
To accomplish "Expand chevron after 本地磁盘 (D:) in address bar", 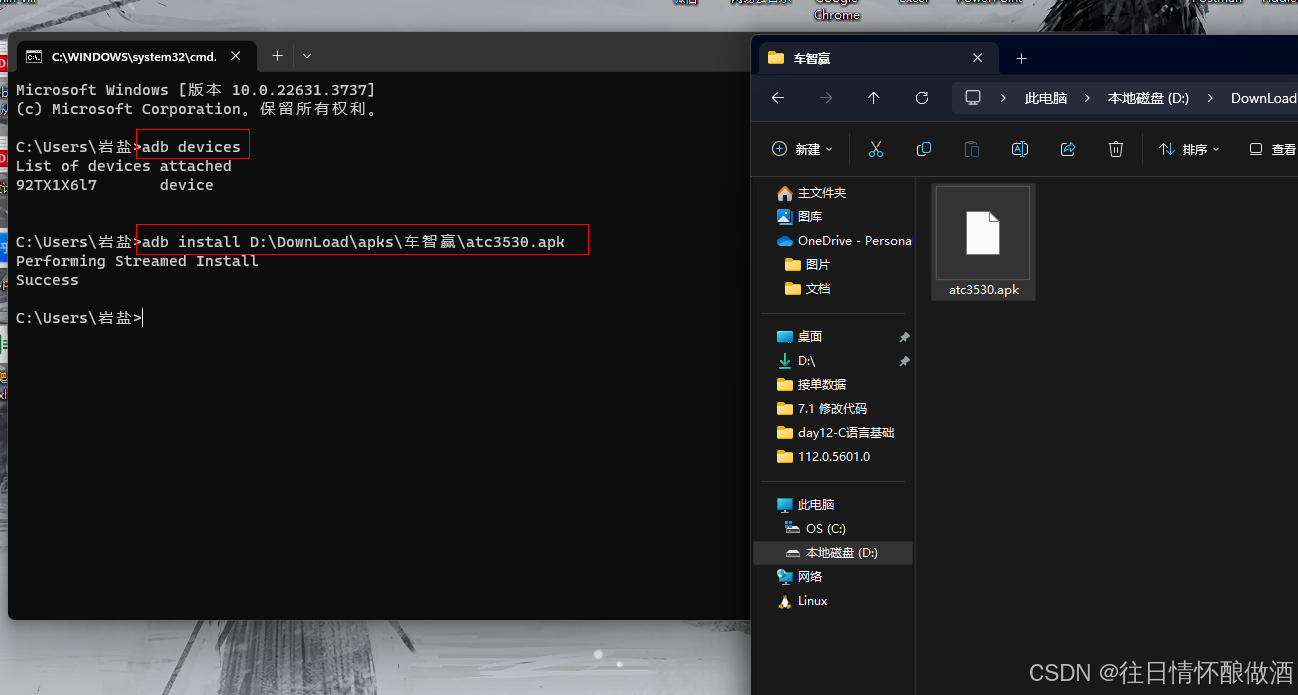I will pos(1210,98).
